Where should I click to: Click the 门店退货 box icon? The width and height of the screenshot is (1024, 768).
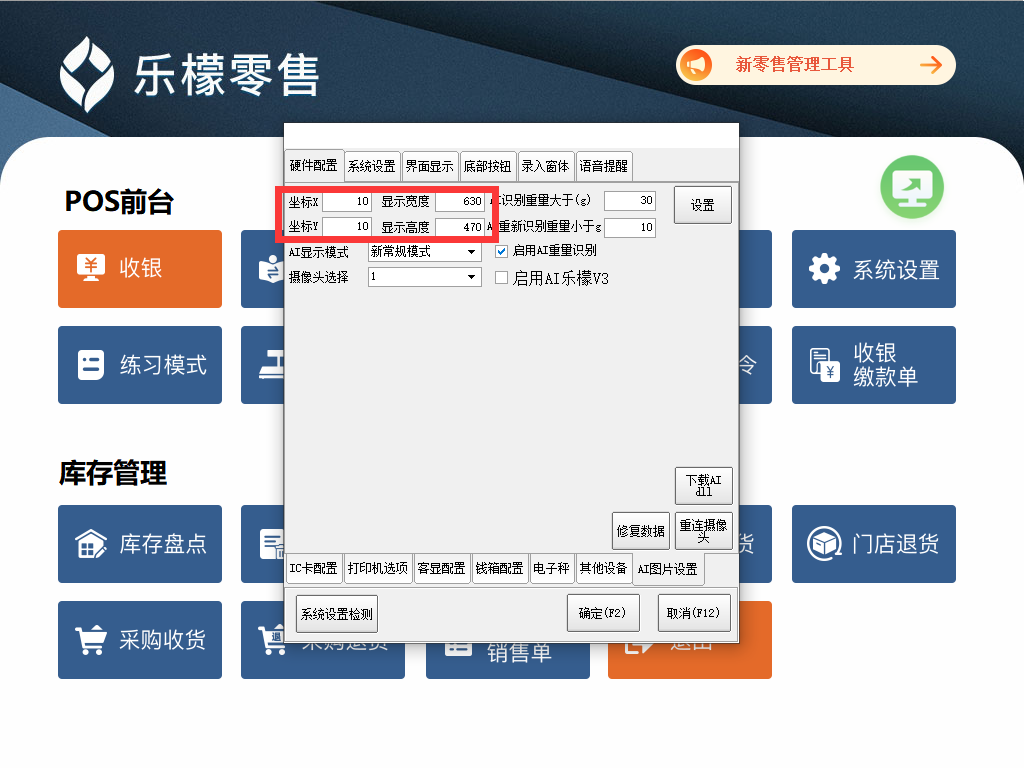point(824,544)
